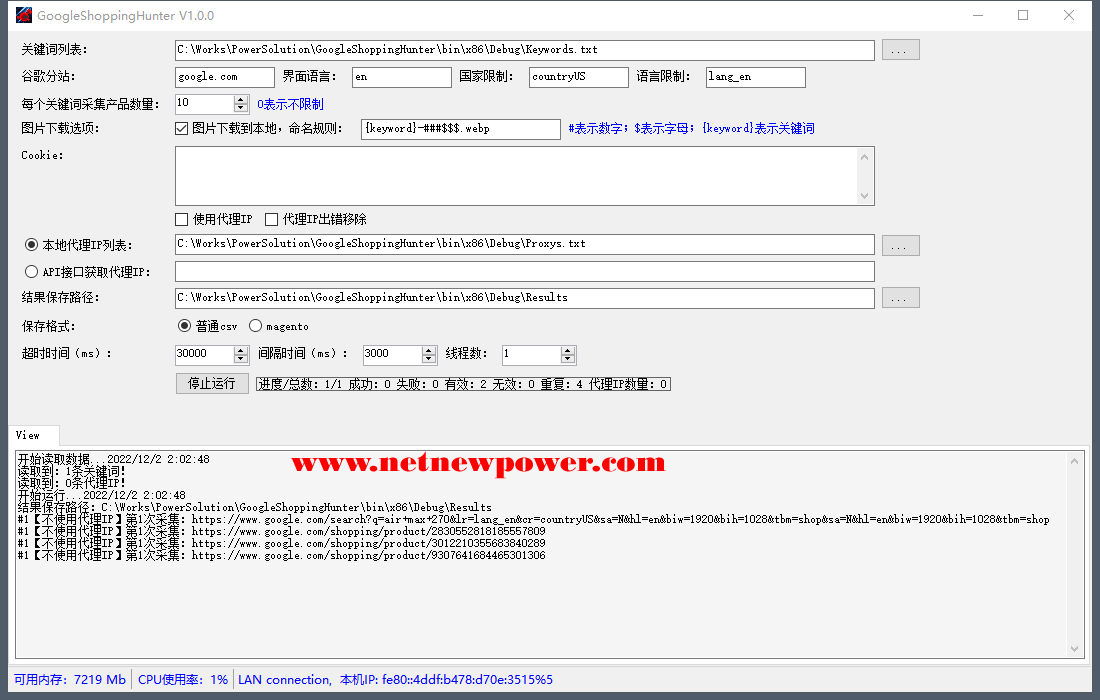Close the GoogleShoppingHunter window
Image resolution: width=1100 pixels, height=700 pixels.
[1068, 15]
